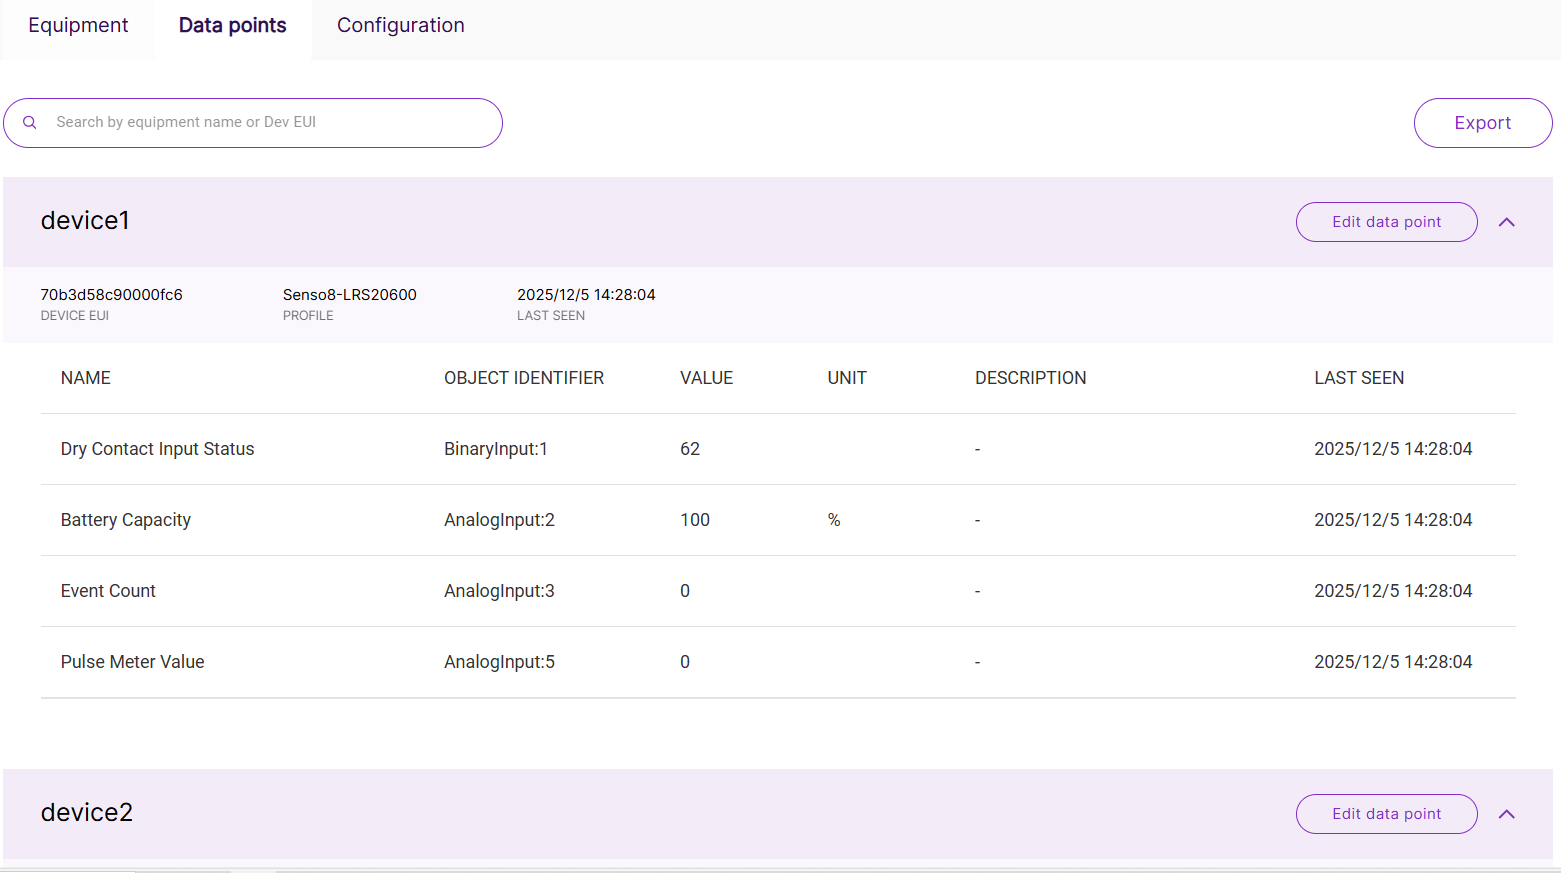Select the Data points tab
Viewport: 1561px width, 873px height.
(x=232, y=25)
